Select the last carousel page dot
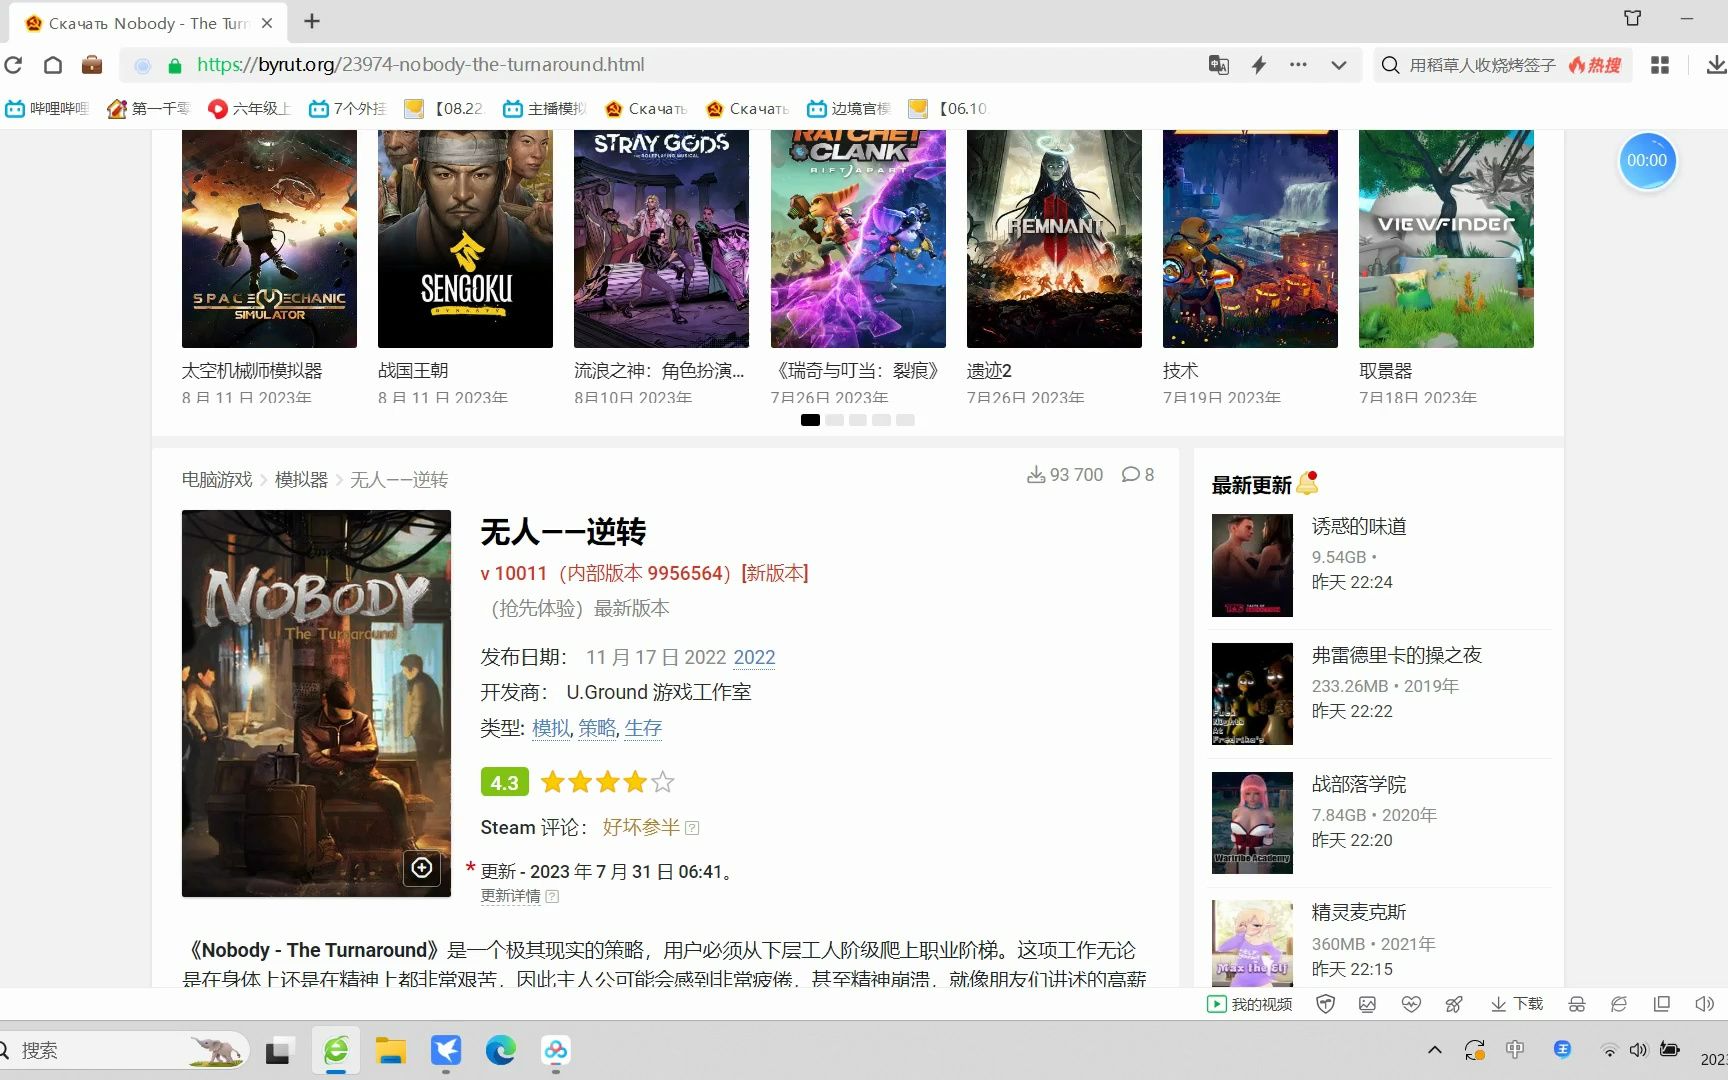Viewport: 1728px width, 1080px height. (x=905, y=420)
